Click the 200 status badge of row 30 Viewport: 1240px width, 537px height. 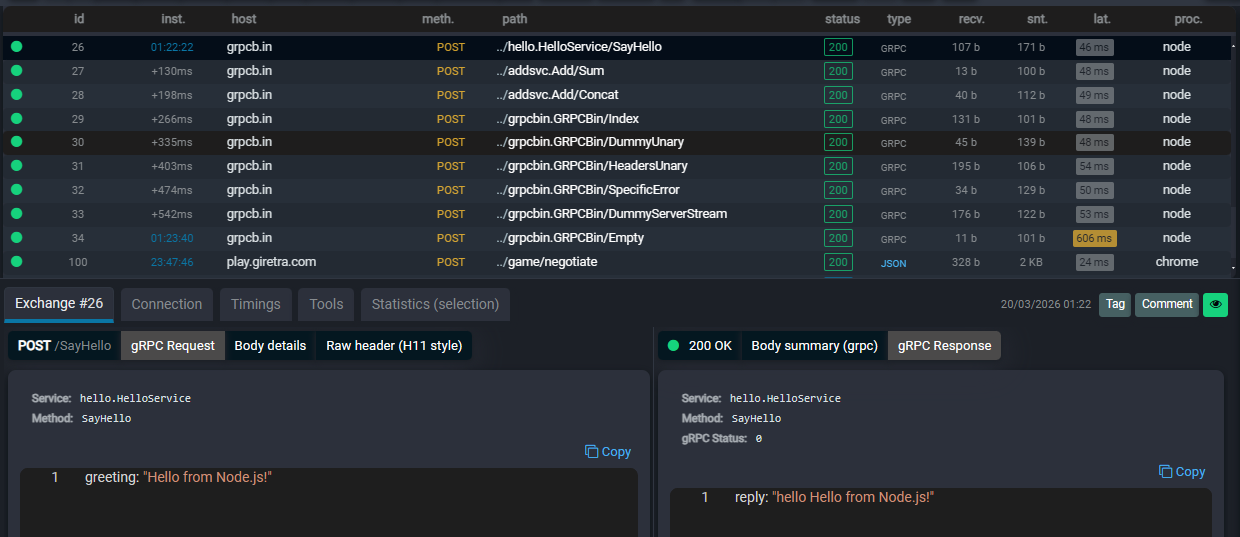[x=838, y=143]
